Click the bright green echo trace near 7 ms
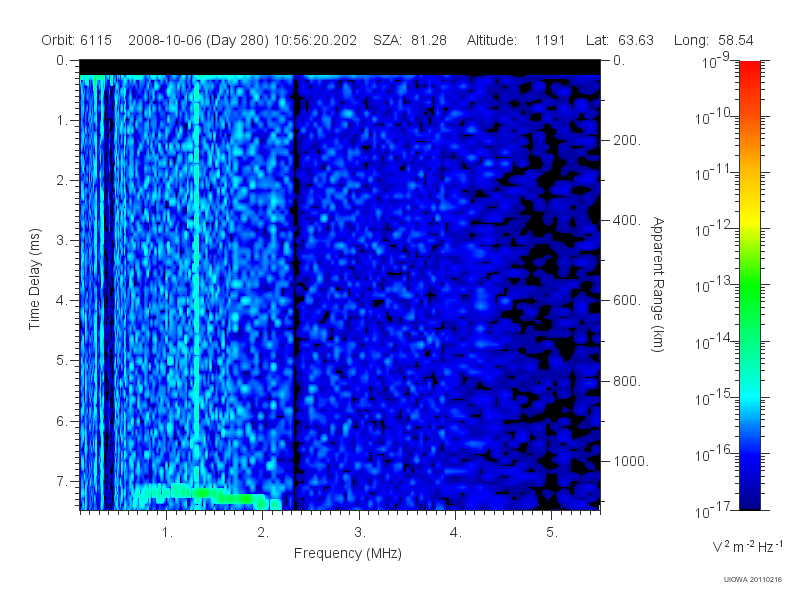Image resolution: width=800 pixels, height=600 pixels. pos(207,496)
